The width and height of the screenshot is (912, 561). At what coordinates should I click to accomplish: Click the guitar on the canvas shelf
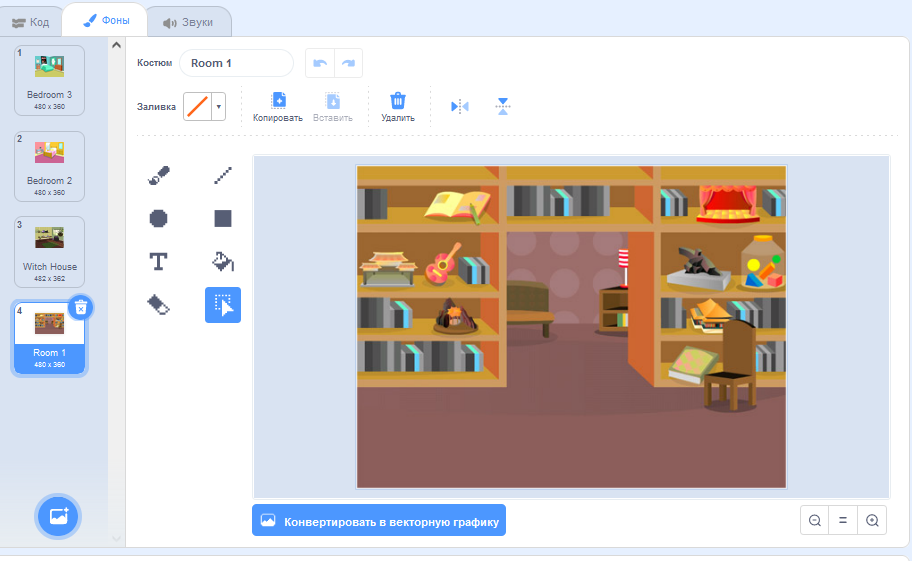442,265
